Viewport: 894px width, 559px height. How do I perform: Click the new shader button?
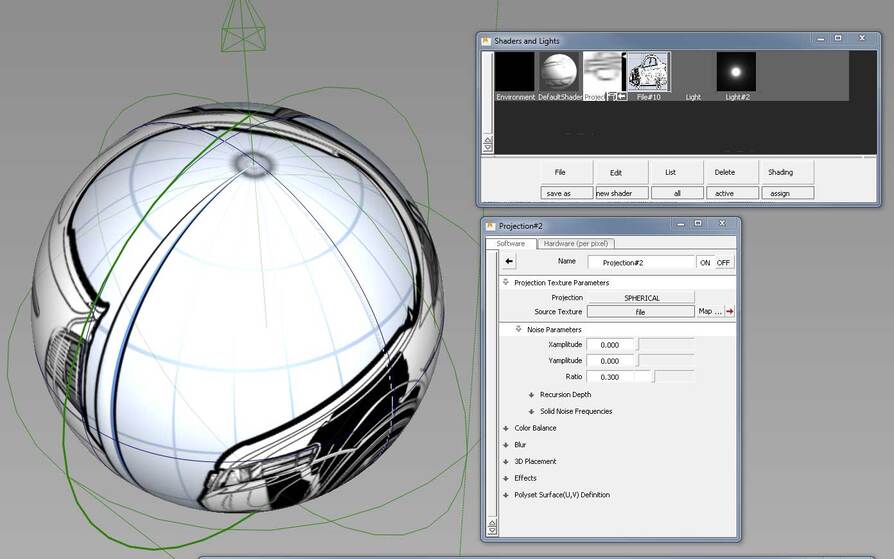click(621, 193)
